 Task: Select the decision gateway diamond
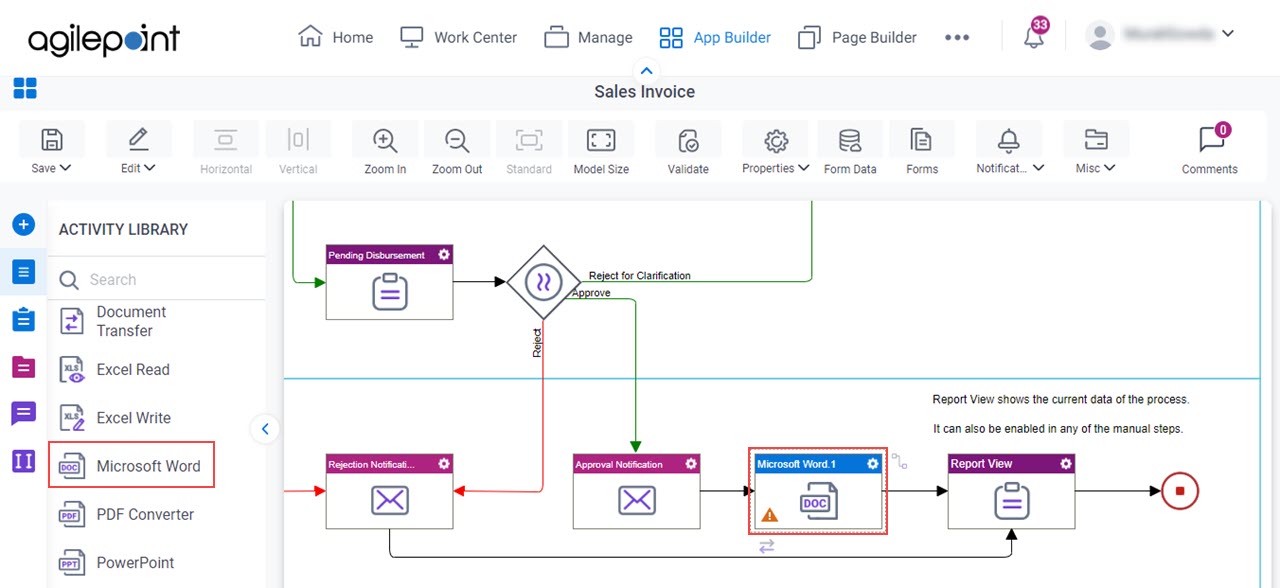click(x=543, y=282)
